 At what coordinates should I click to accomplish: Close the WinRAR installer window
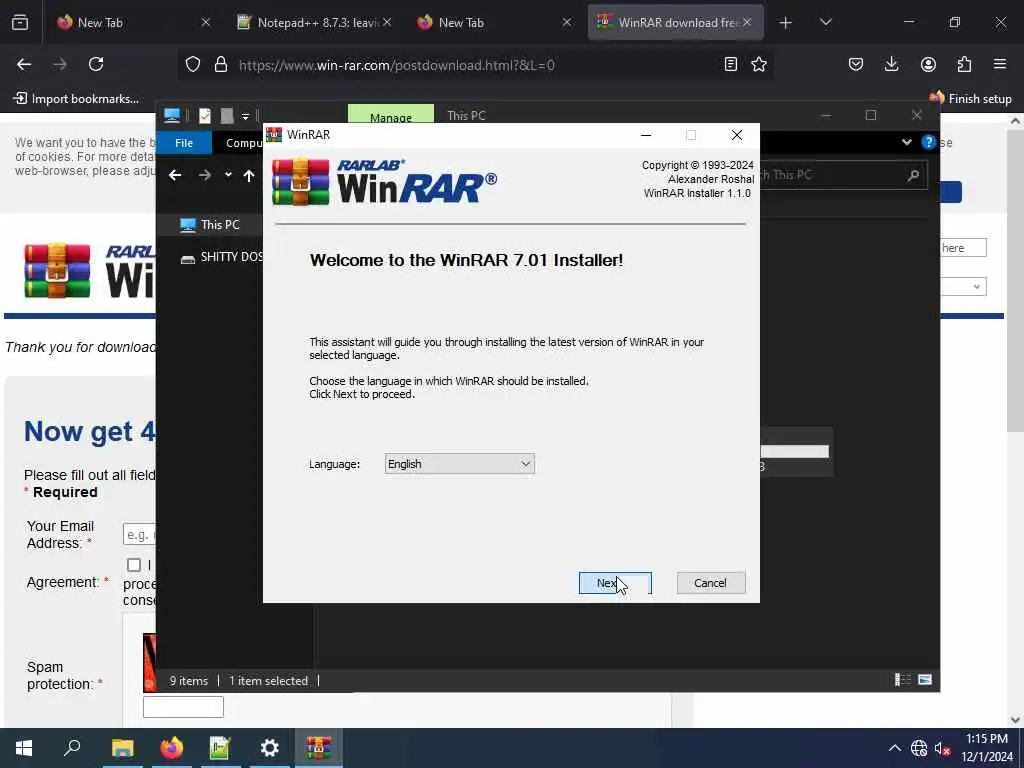[x=737, y=135]
